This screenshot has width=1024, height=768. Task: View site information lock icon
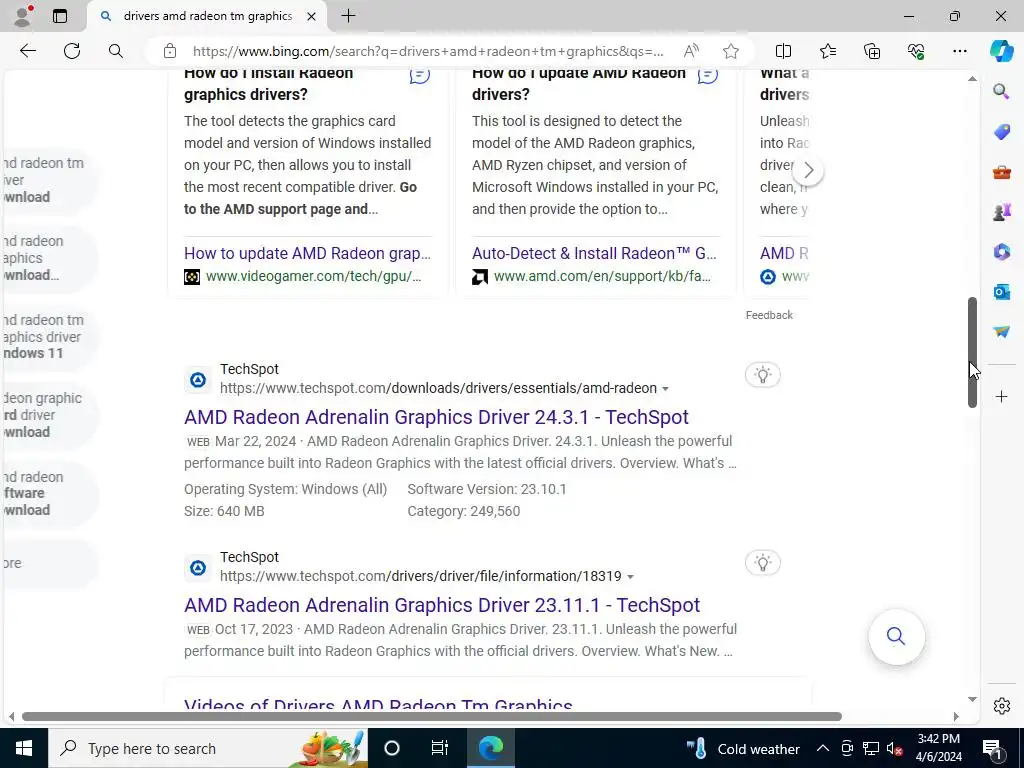coord(170,51)
